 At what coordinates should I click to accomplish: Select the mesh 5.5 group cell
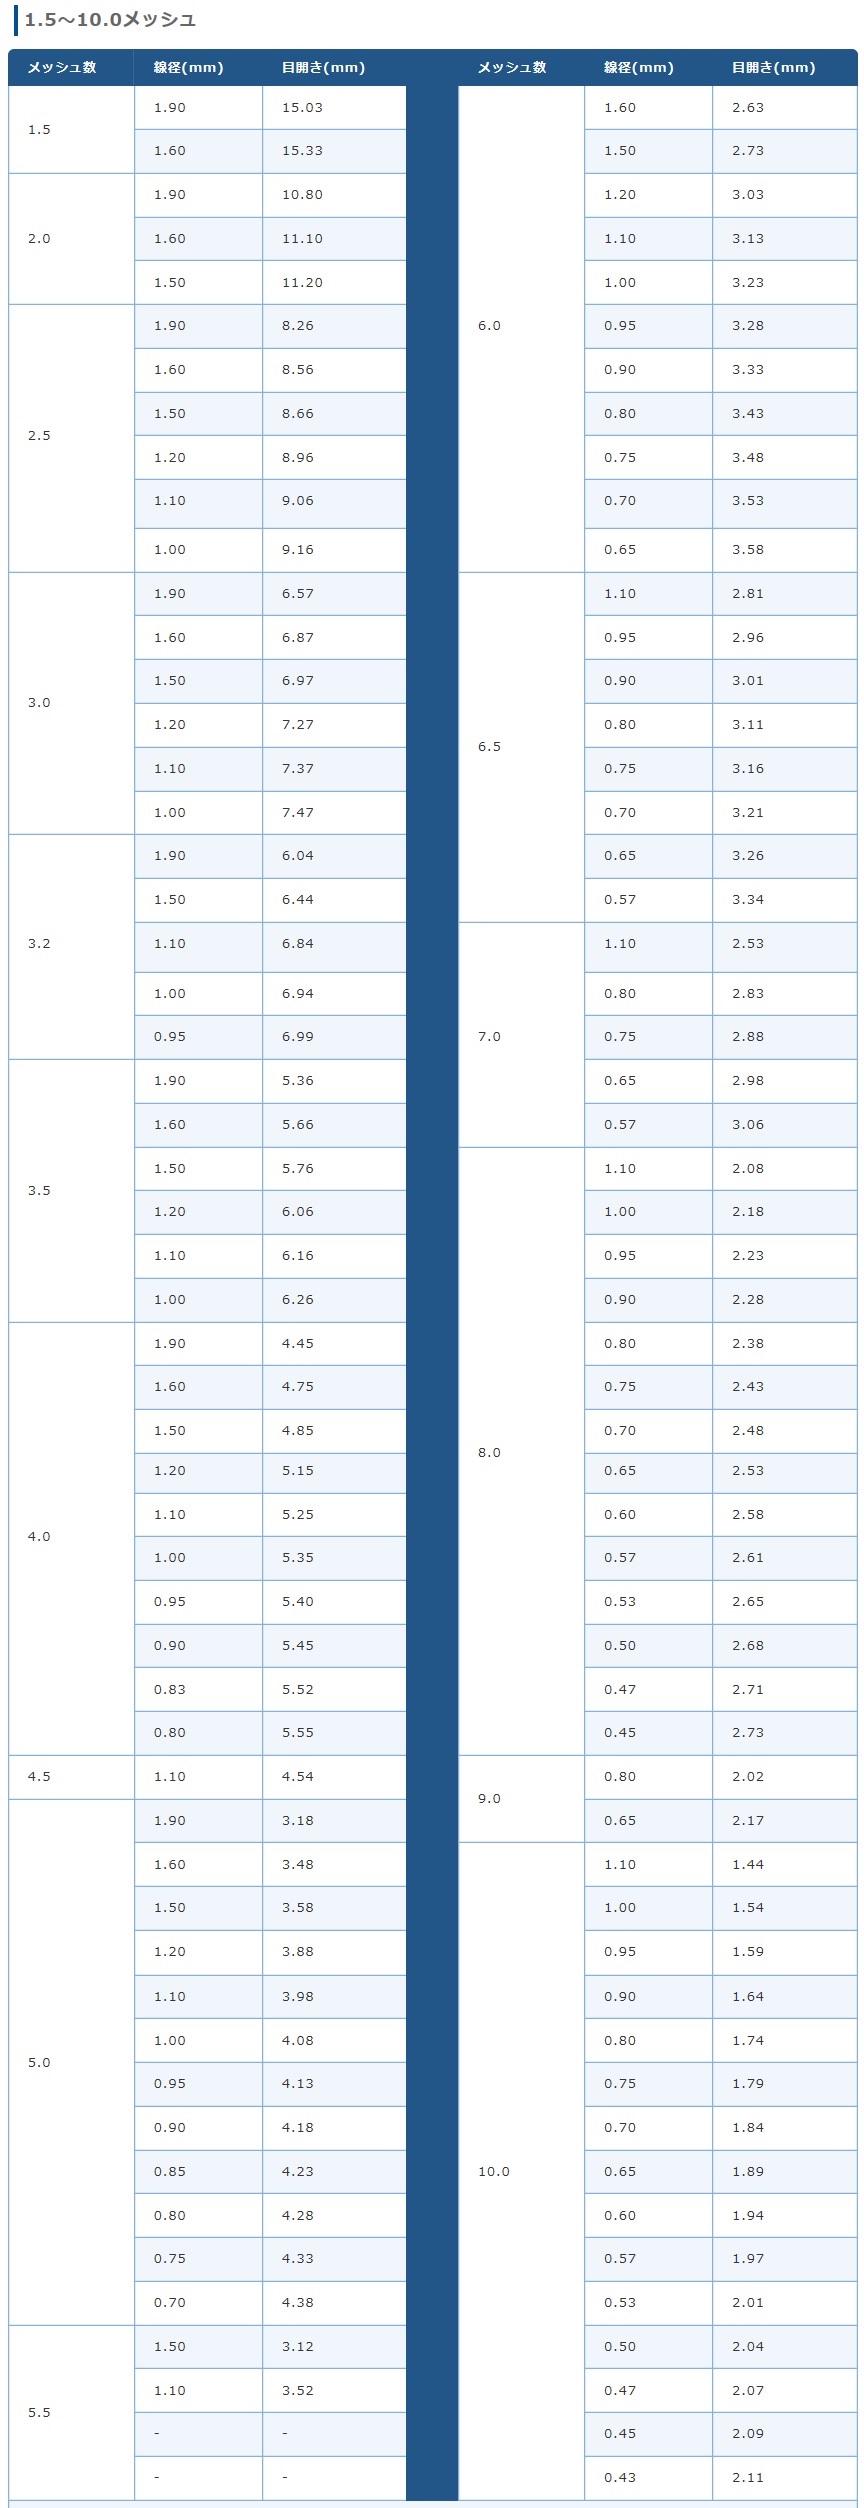point(71,2413)
